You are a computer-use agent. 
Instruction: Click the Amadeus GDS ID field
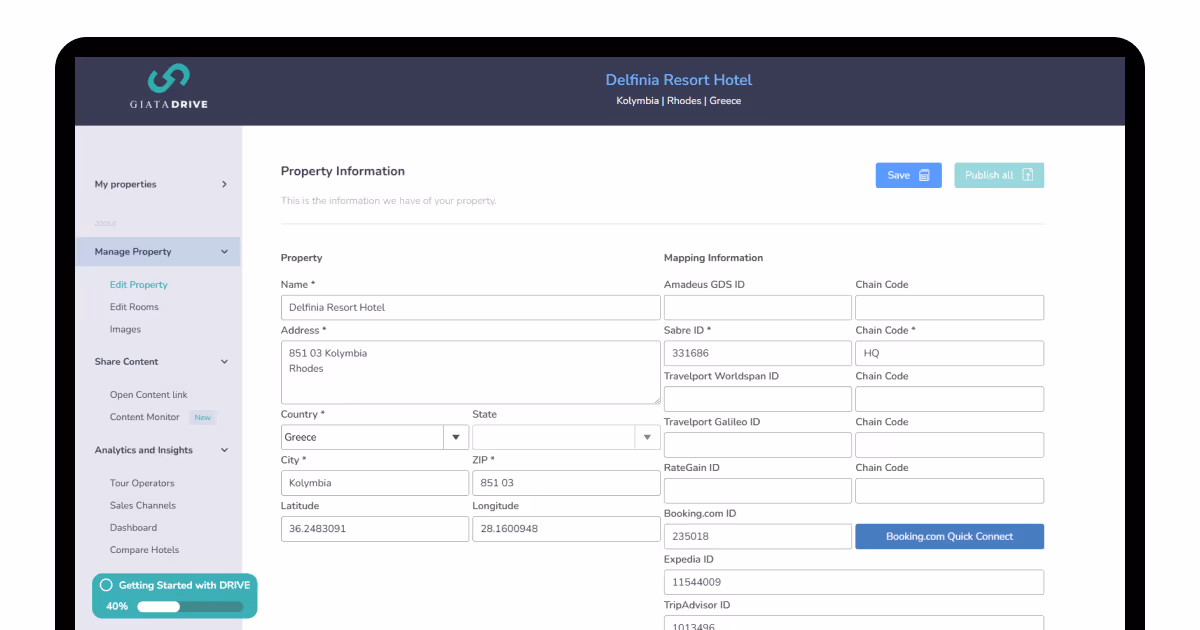[x=758, y=307]
